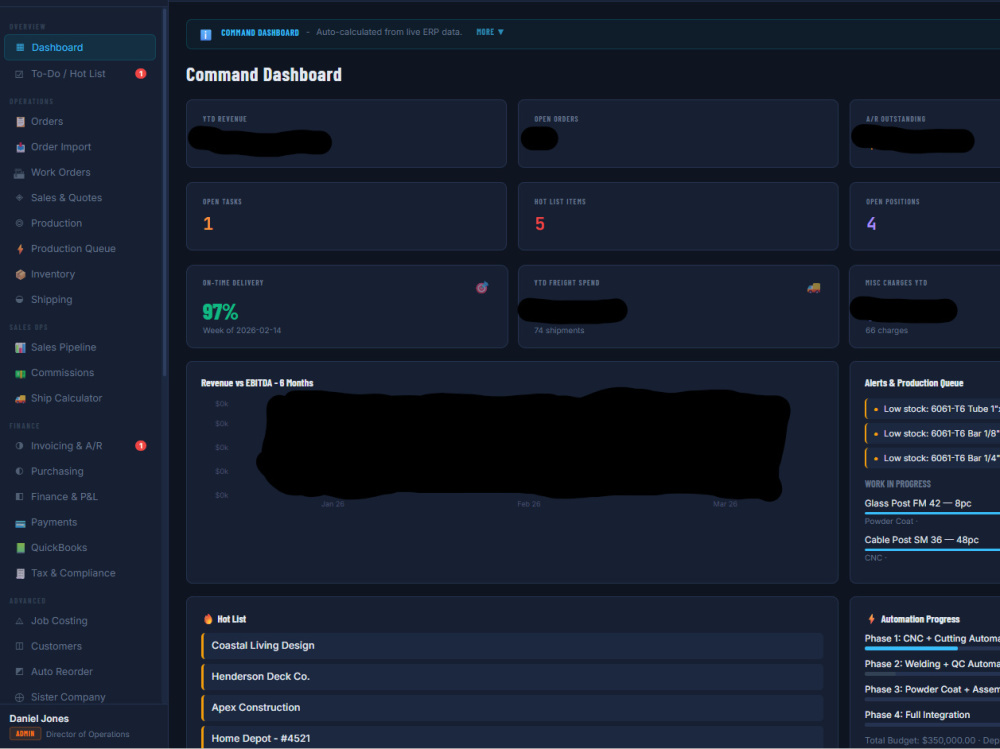Screen dimensions: 1000x749
Task: Go to the Orders page
Action: point(80,121)
